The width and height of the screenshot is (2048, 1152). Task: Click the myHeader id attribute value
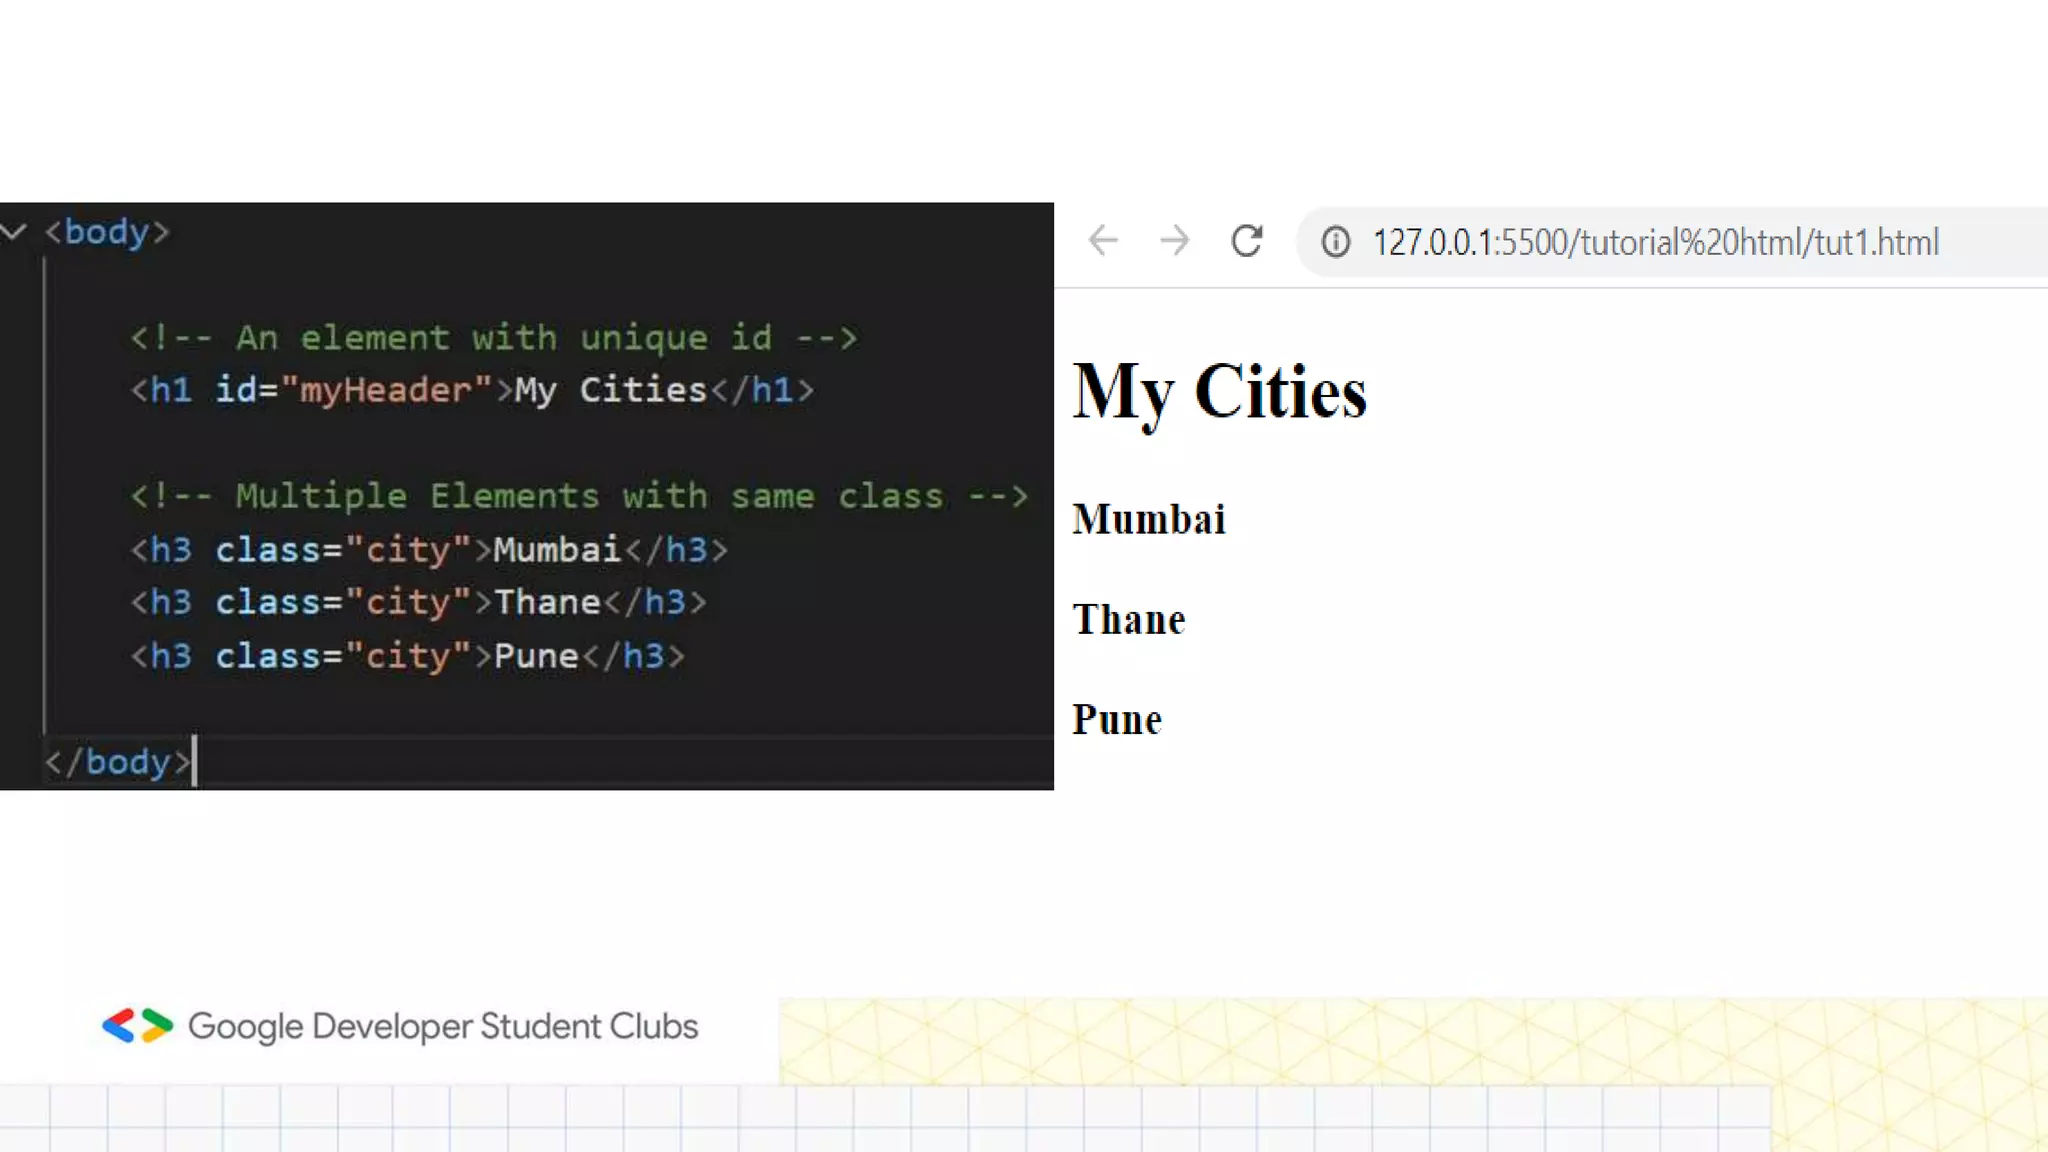click(x=386, y=390)
